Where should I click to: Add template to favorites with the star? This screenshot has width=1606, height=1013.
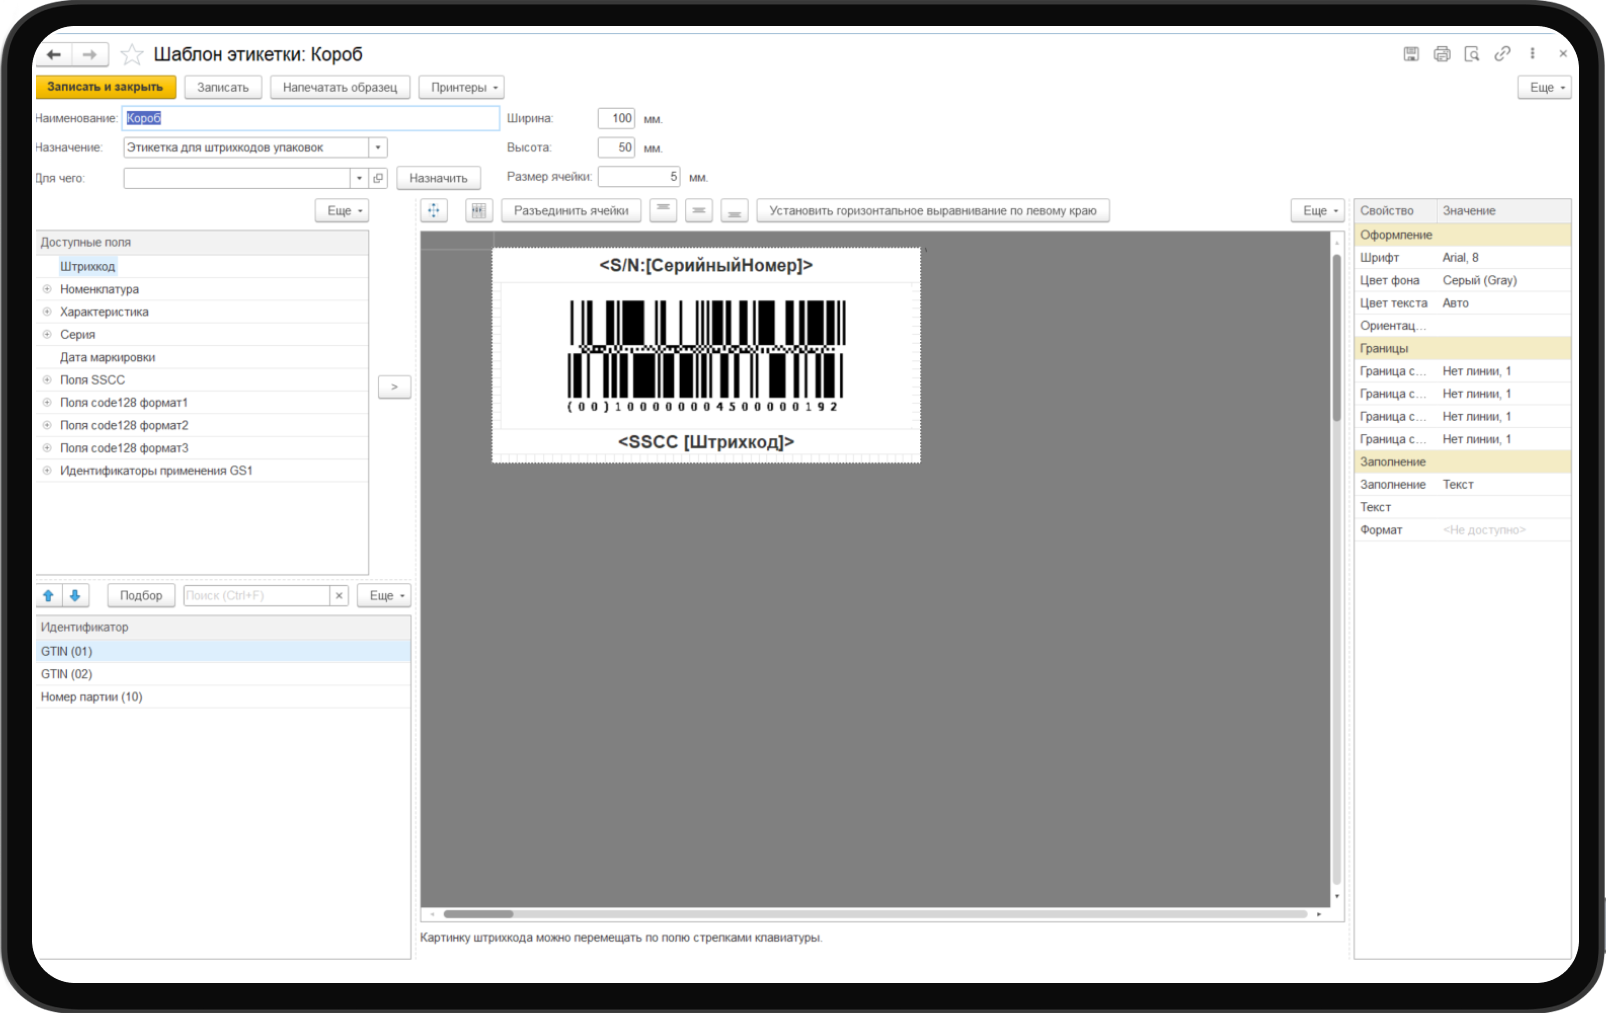click(132, 54)
